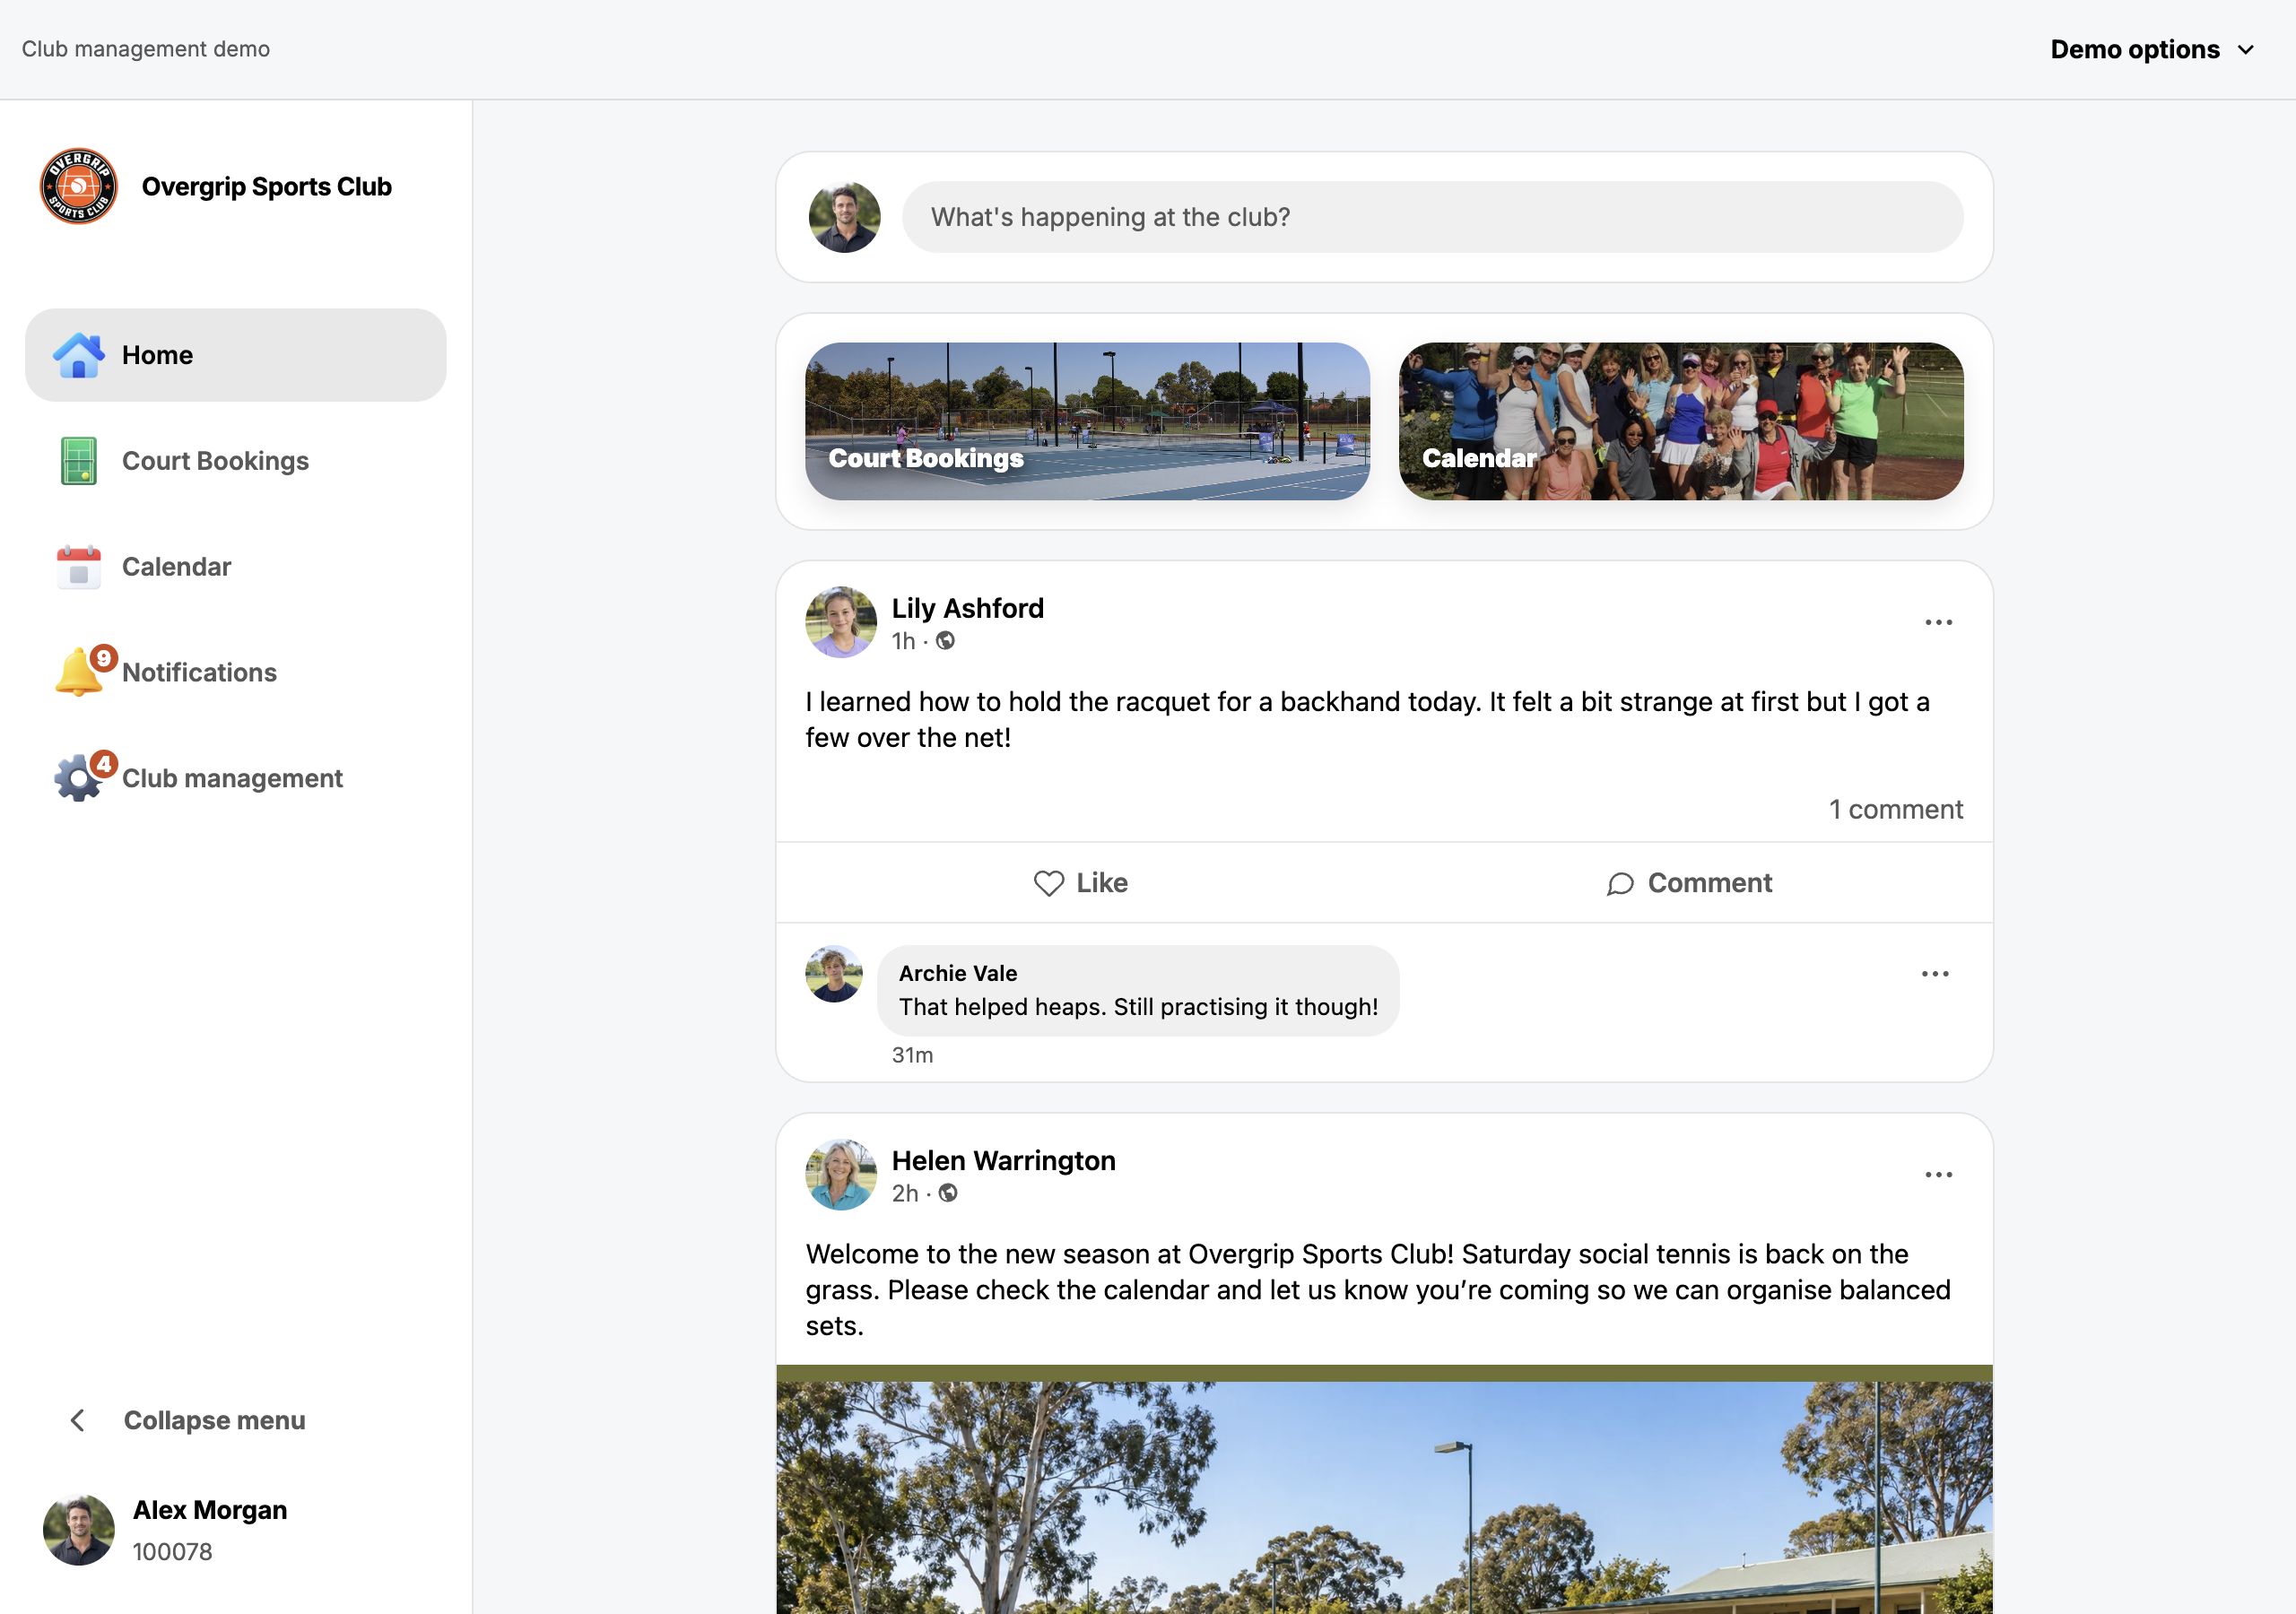The width and height of the screenshot is (2296, 1614).
Task: Click the calendar icon in the sidebar
Action: tap(78, 567)
